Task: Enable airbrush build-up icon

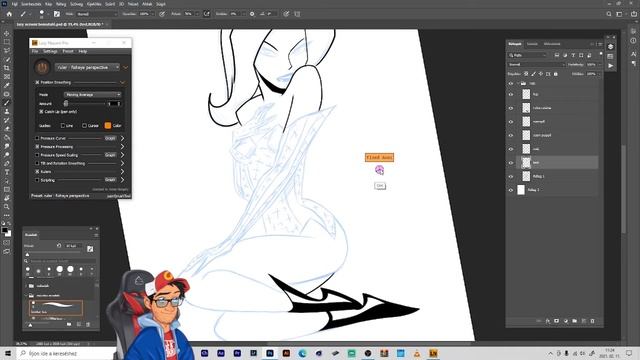Action: (207, 14)
